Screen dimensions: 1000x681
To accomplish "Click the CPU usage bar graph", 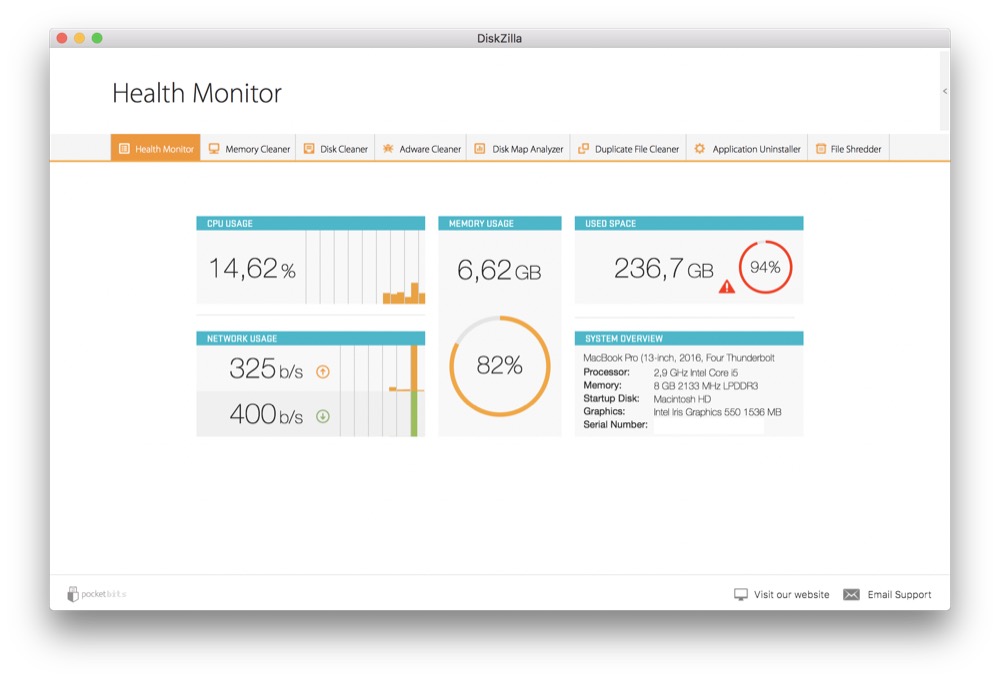I will tap(365, 267).
